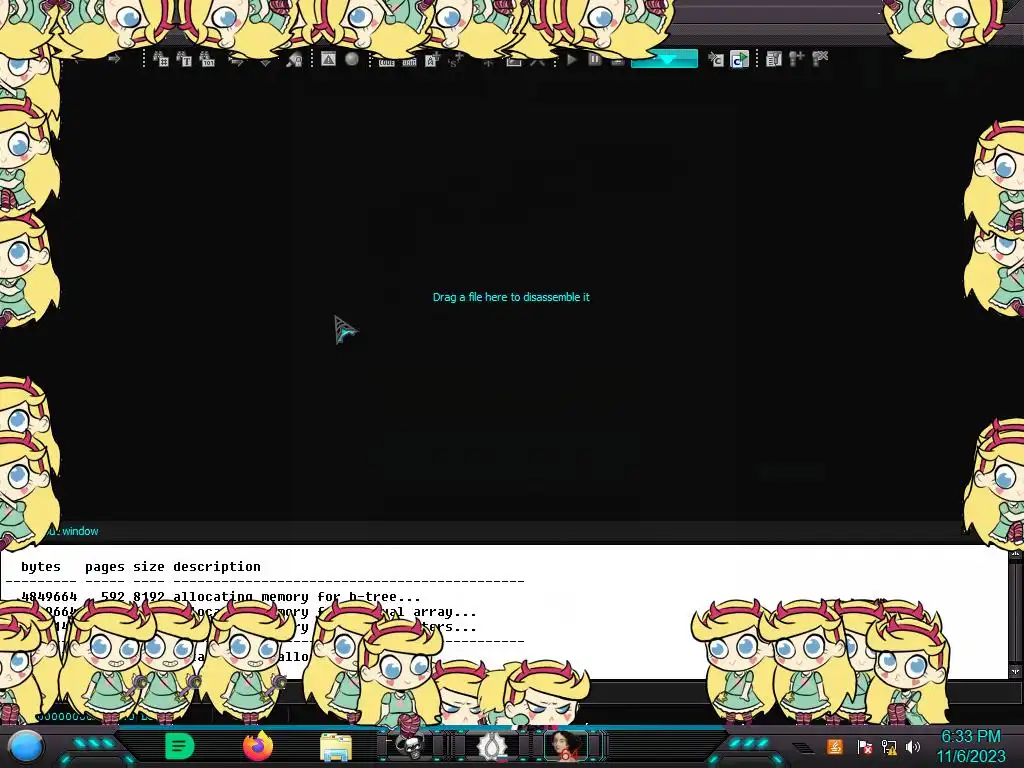Screen dimensions: 1024x768
Task: Click the 'description' column header in output
Action: point(217,566)
